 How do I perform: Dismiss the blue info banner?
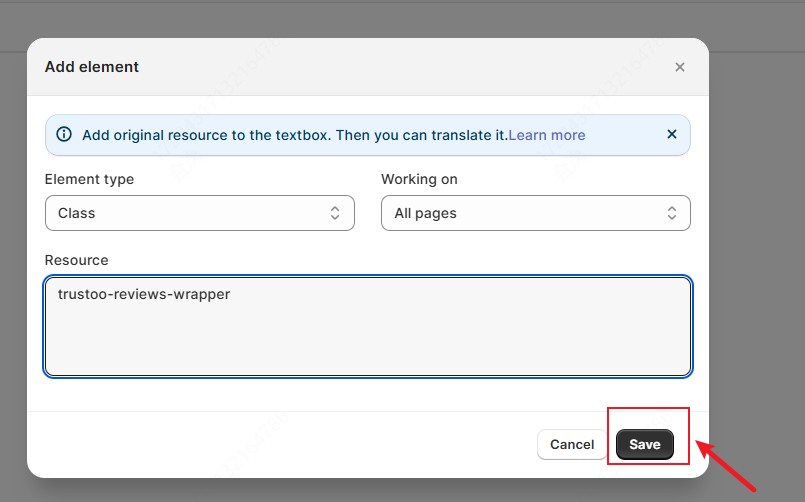pos(672,134)
